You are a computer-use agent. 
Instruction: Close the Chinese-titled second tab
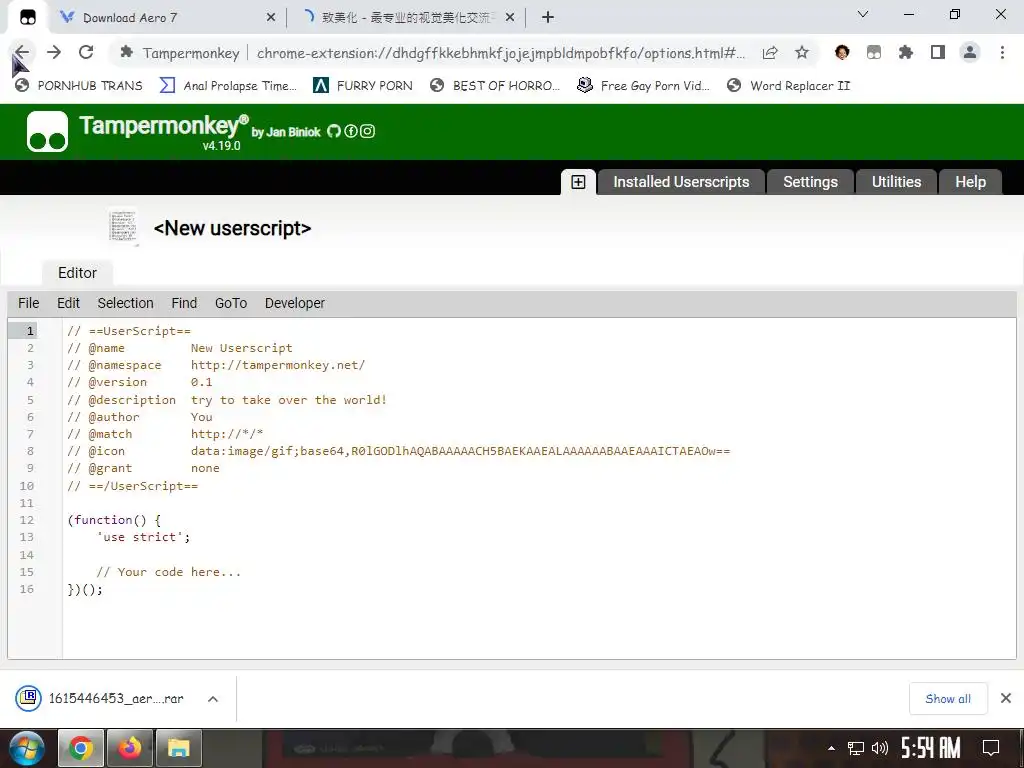(x=510, y=18)
